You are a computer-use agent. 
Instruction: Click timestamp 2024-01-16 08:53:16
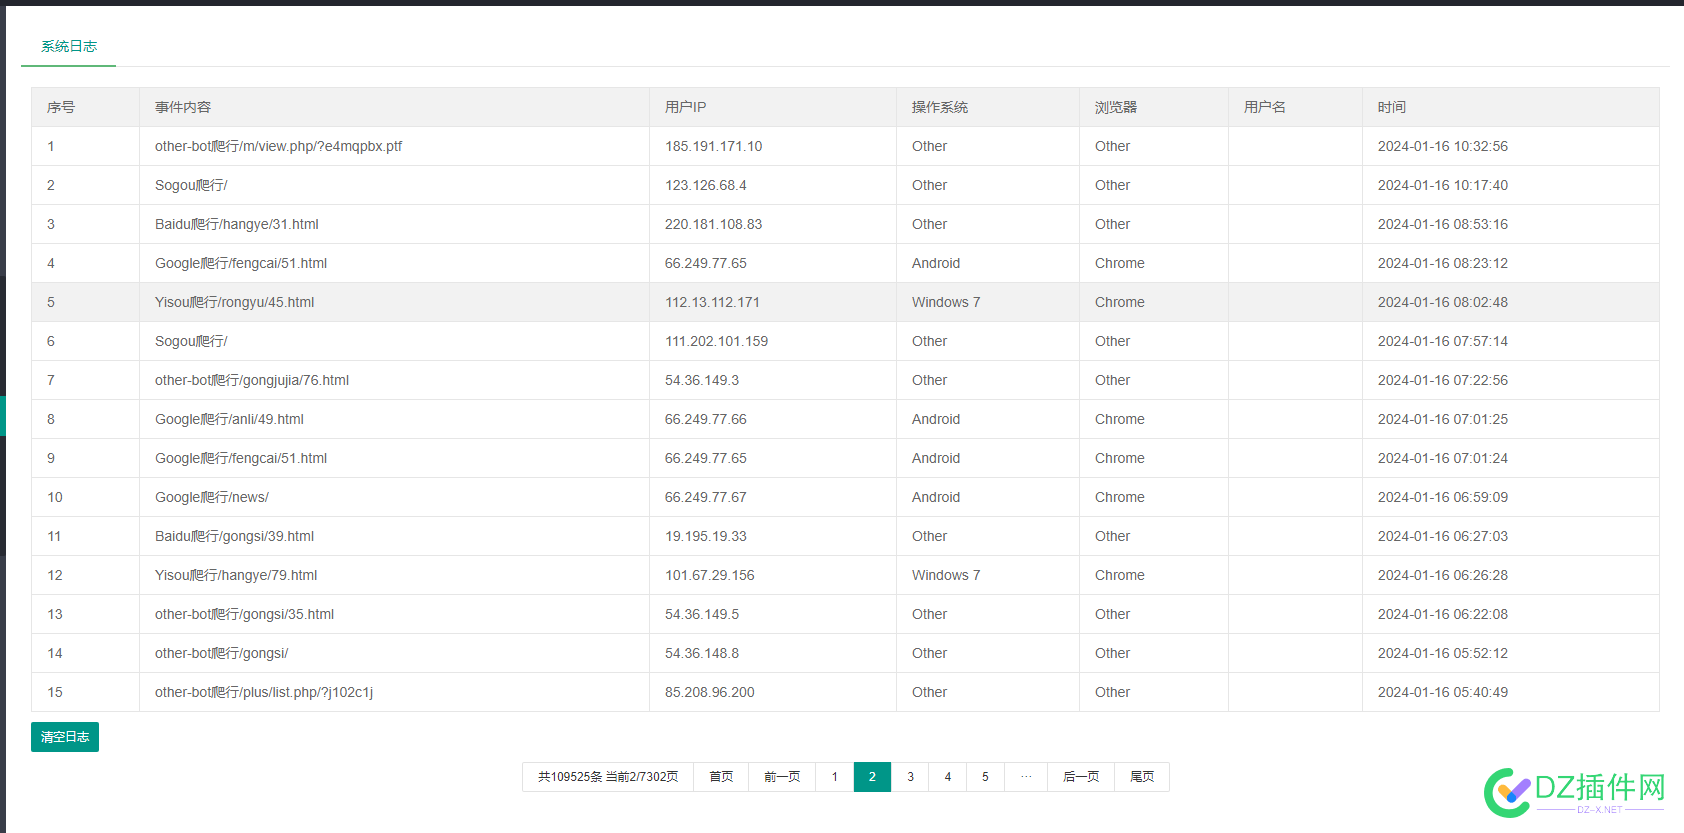[x=1443, y=224]
